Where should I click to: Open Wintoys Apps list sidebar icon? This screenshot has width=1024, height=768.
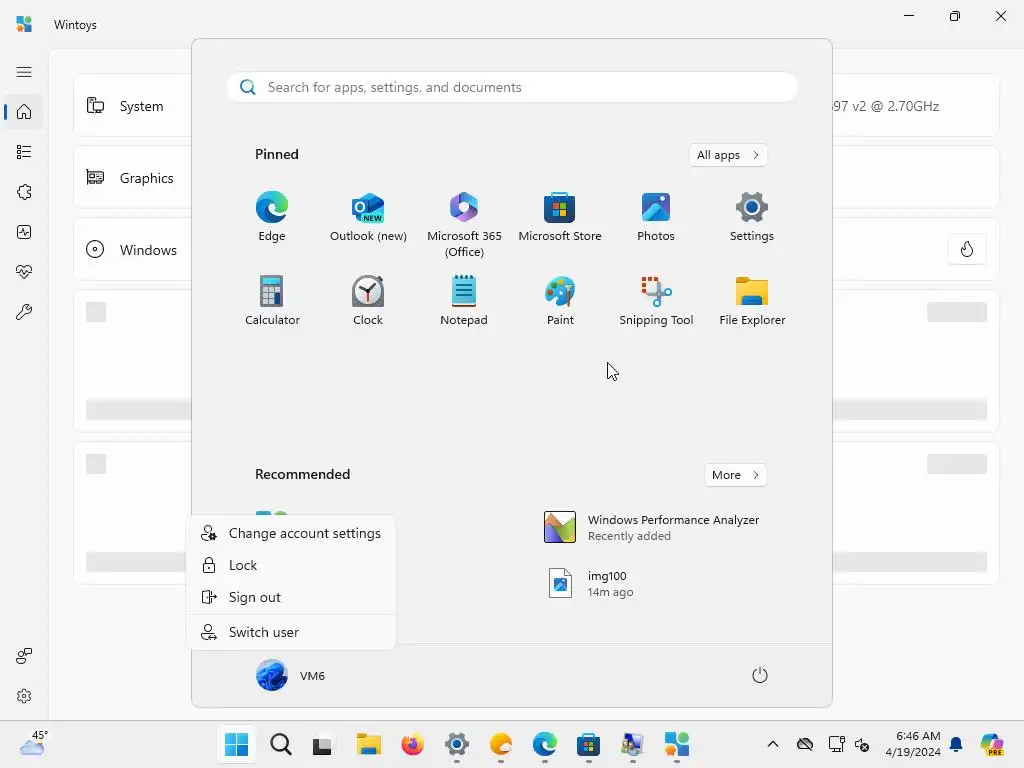tap(24, 152)
